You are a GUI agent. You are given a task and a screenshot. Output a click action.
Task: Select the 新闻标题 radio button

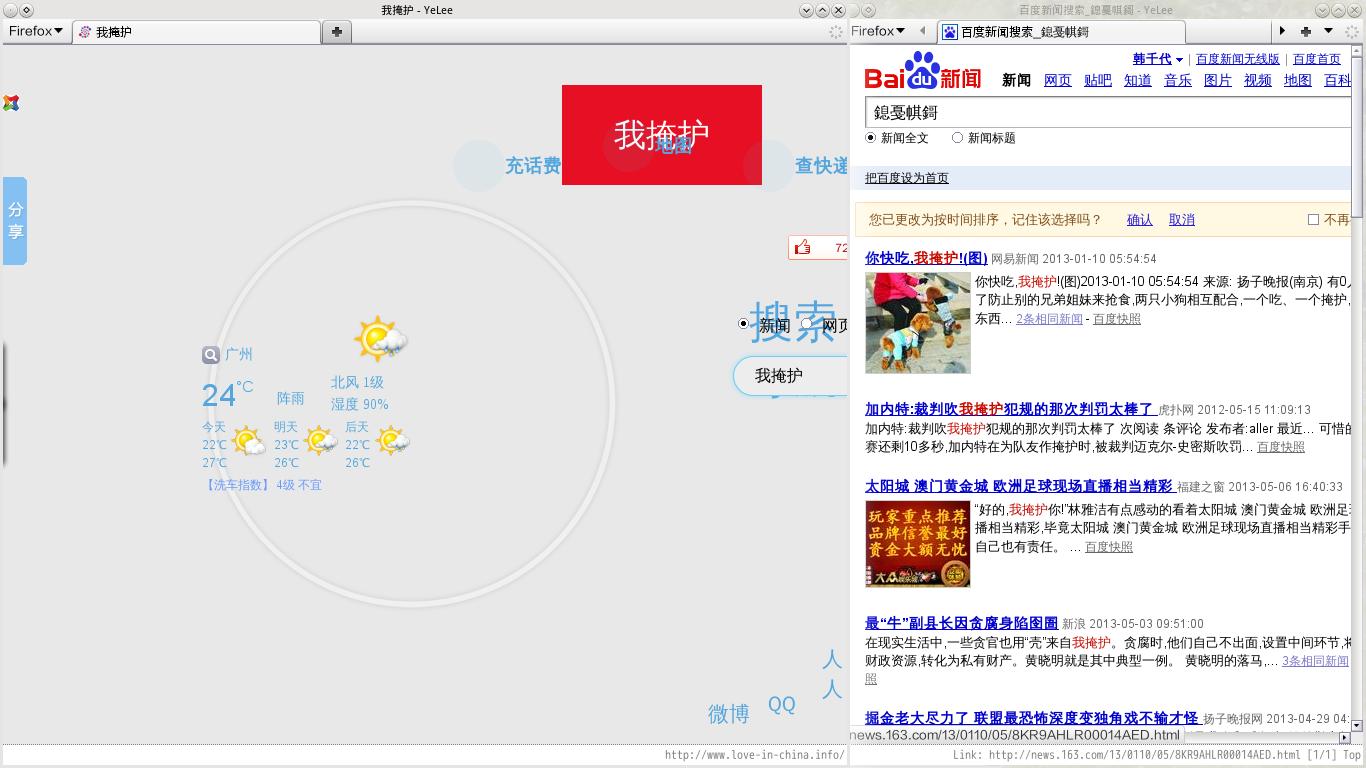957,138
